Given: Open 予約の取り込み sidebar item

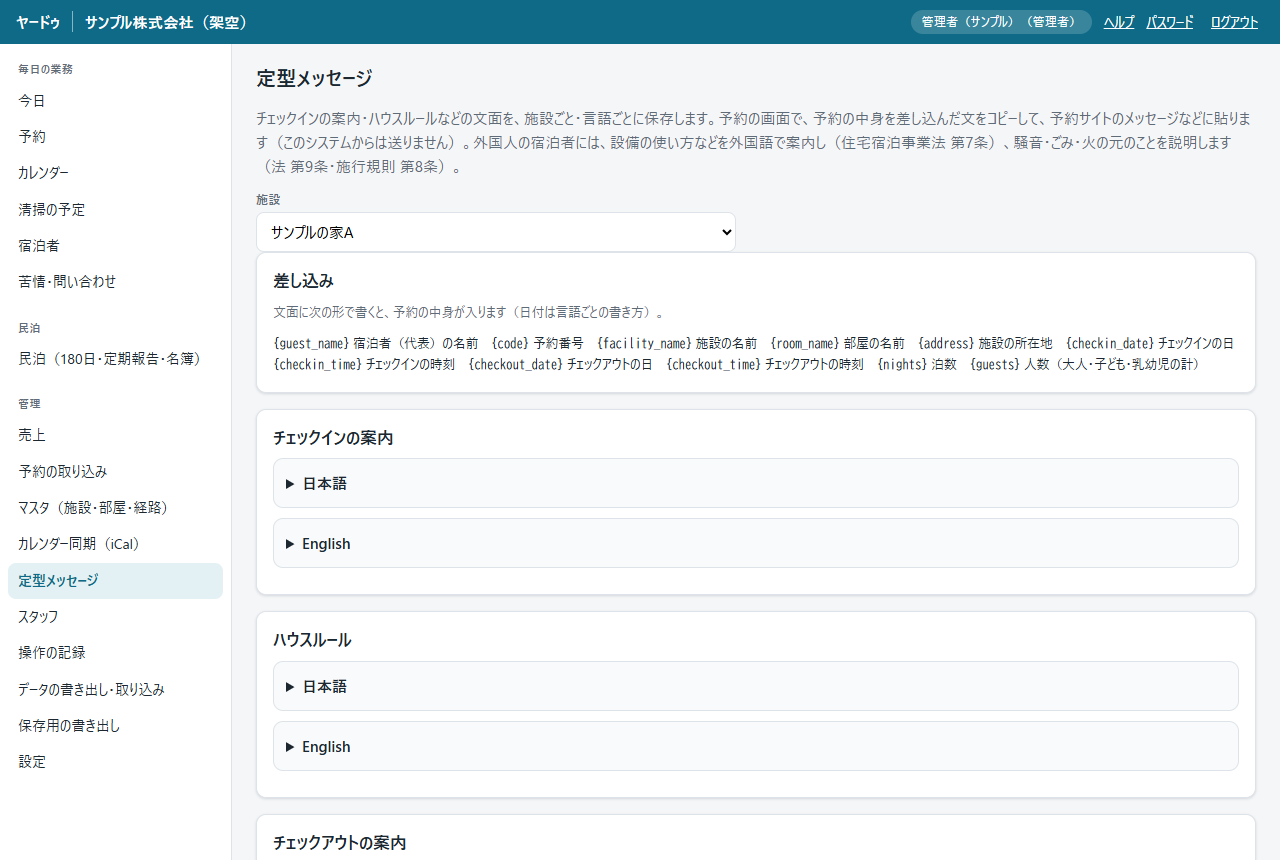Looking at the screenshot, I should (x=115, y=472).
